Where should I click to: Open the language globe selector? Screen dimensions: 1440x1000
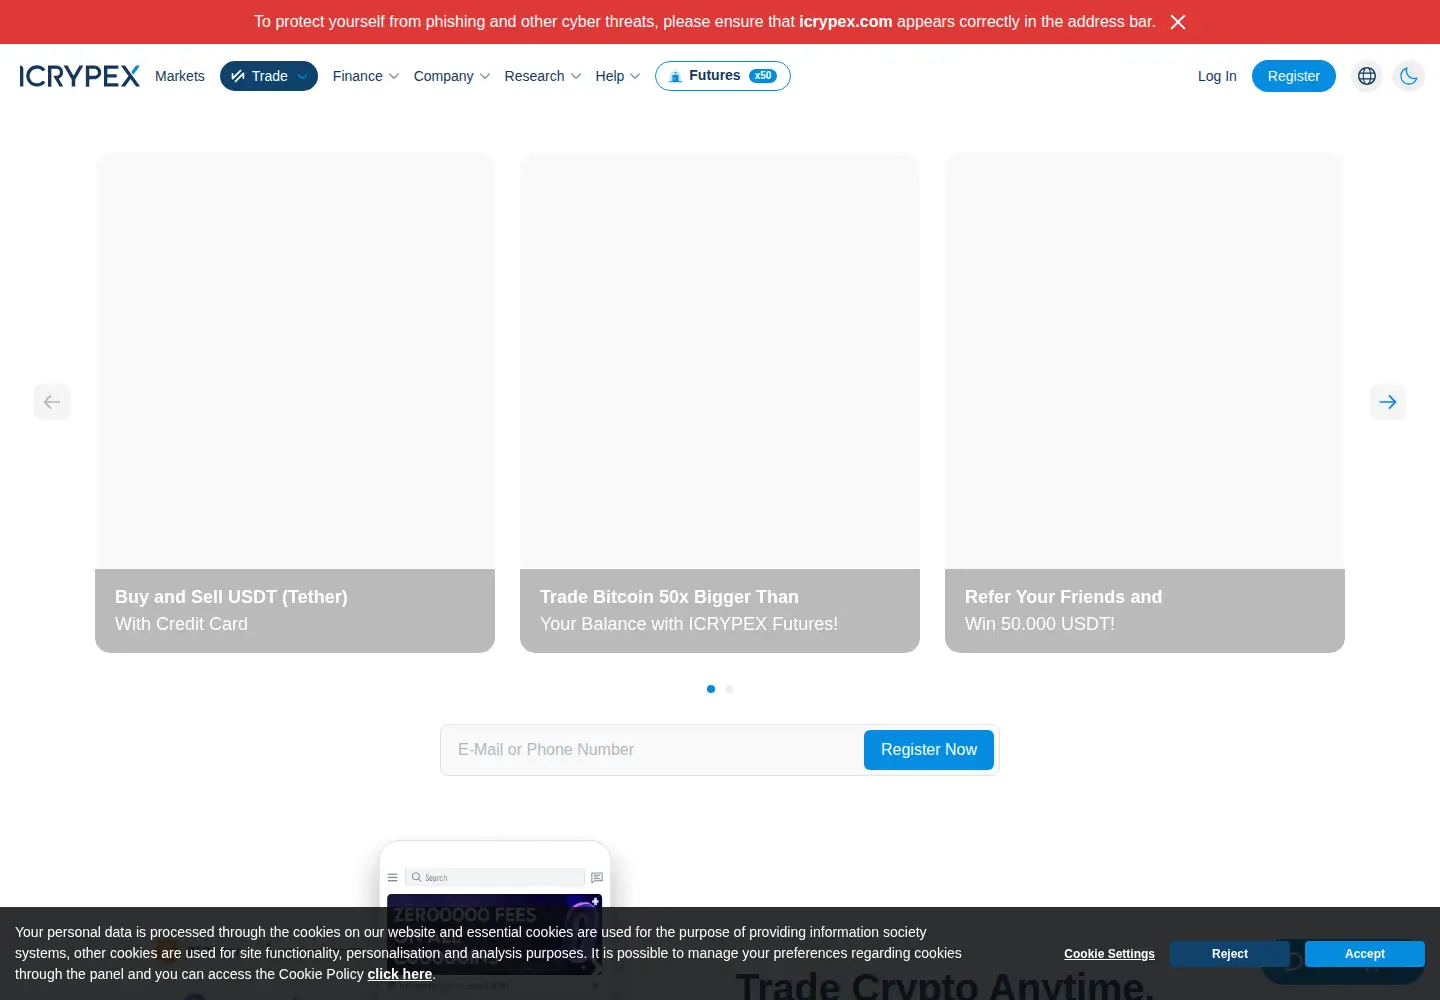[1367, 76]
